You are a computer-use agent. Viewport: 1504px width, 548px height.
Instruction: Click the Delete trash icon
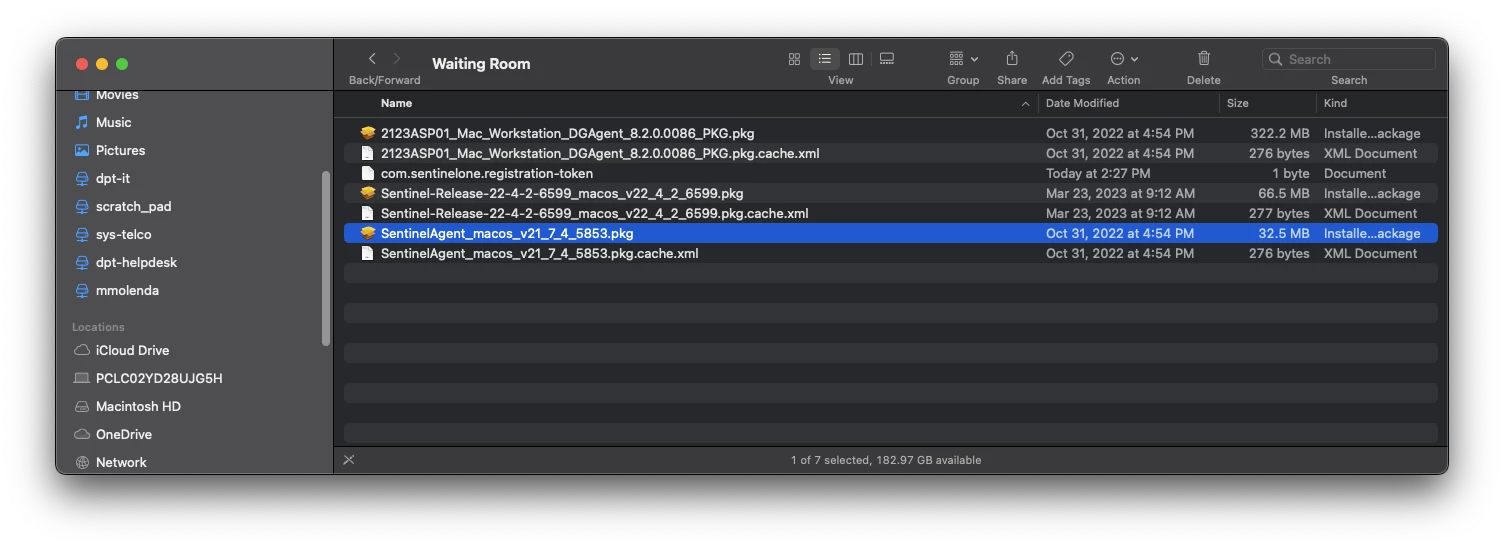pyautogui.click(x=1204, y=59)
